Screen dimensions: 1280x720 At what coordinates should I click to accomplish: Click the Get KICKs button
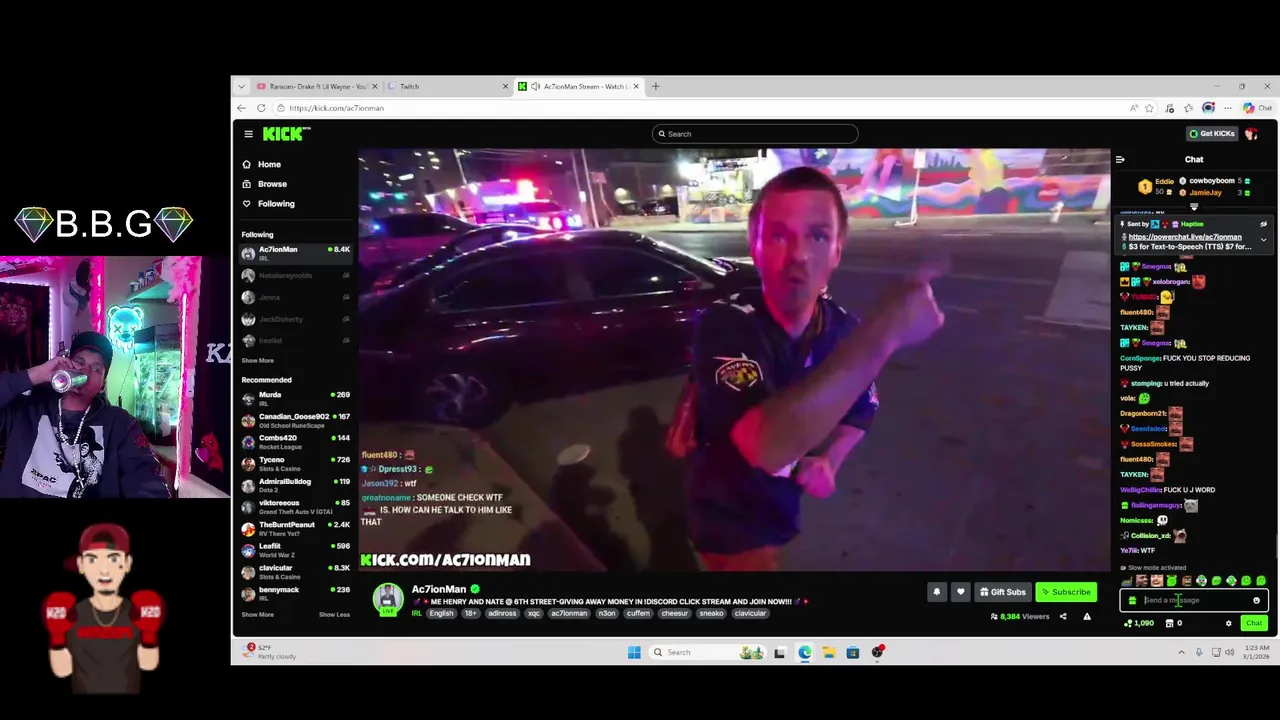click(1211, 134)
